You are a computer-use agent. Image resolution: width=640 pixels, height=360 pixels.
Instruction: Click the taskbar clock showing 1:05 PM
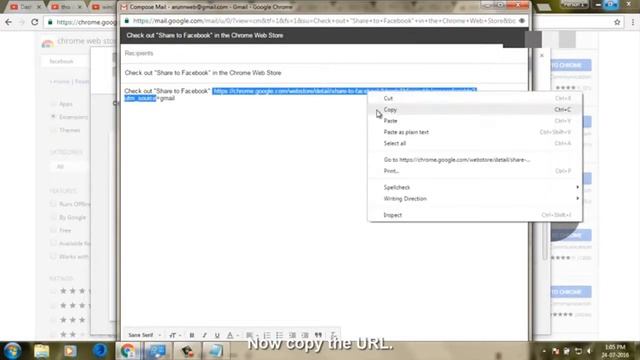coord(615,351)
